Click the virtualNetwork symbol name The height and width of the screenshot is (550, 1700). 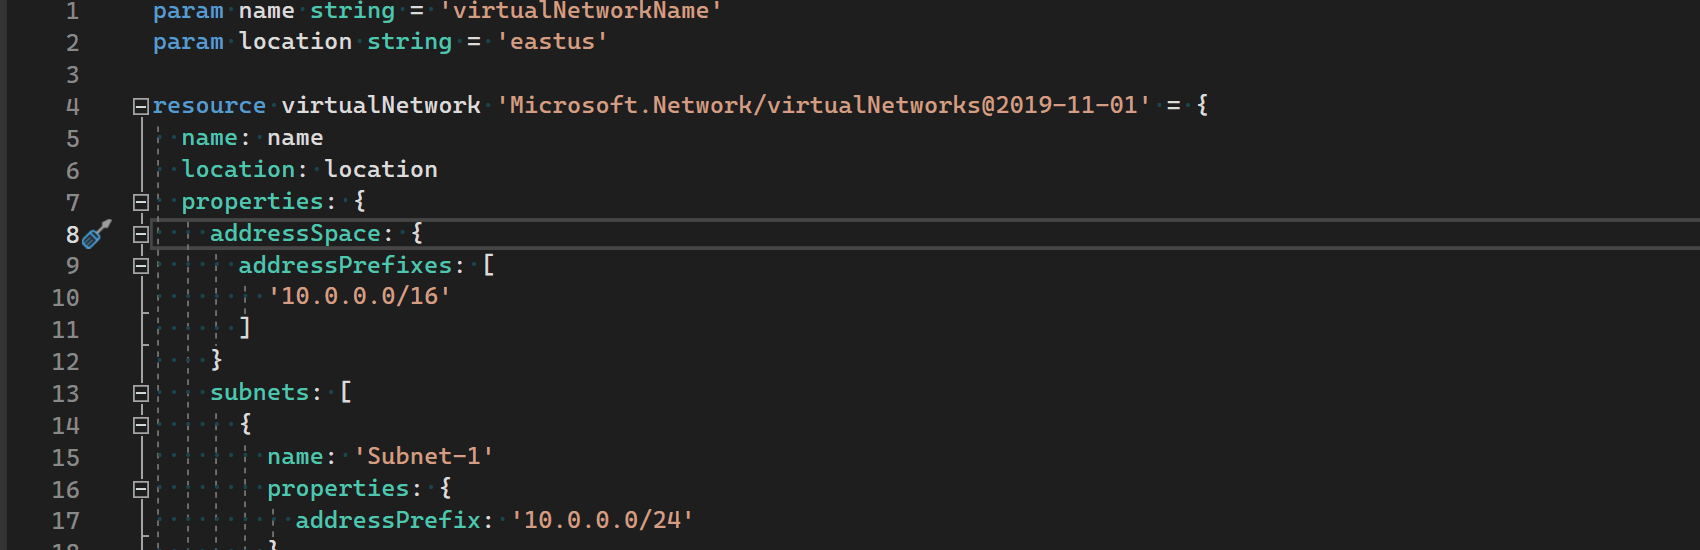click(x=381, y=105)
